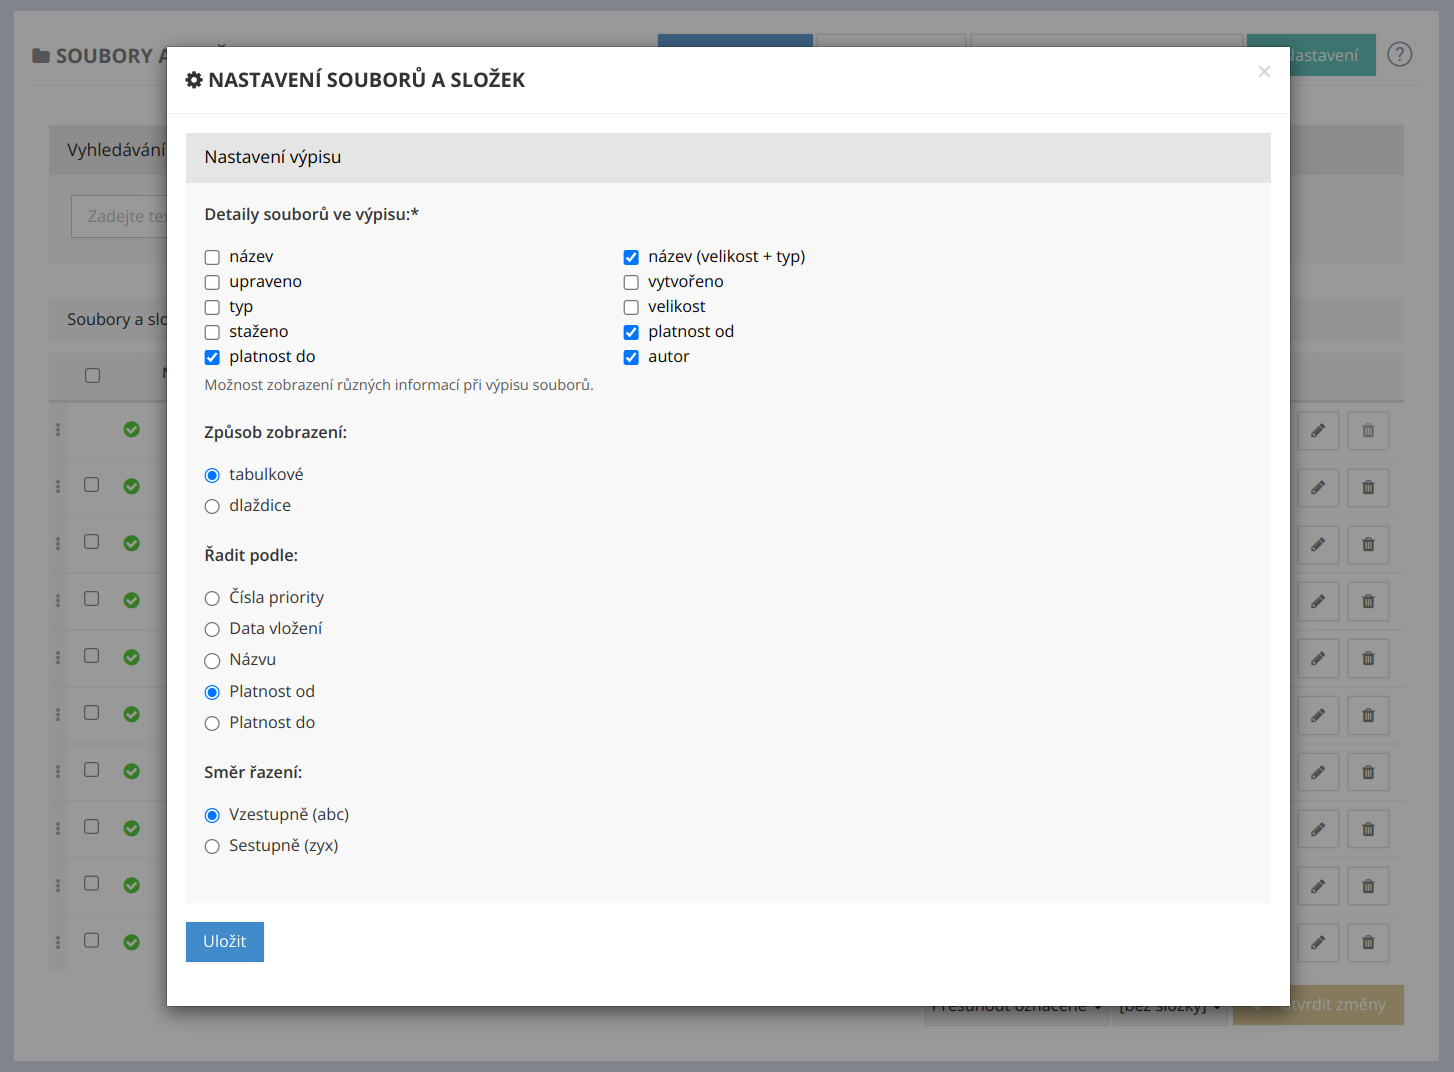The width and height of the screenshot is (1454, 1072).
Task: Uncheck the 'autor' checkbox
Action: tap(631, 358)
